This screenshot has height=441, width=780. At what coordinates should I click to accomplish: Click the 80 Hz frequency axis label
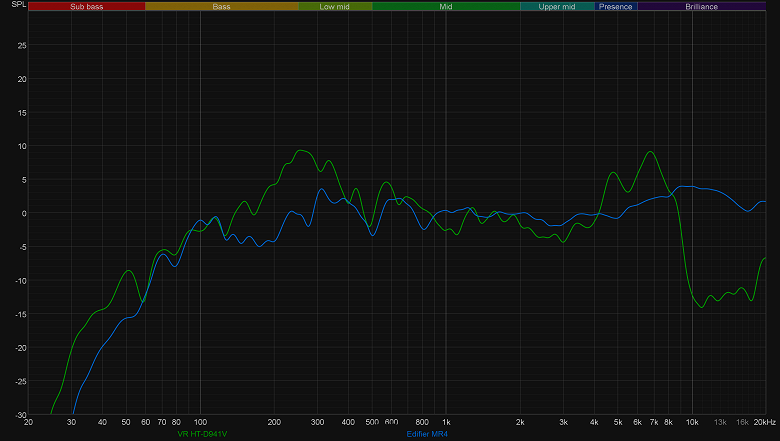pyautogui.click(x=176, y=422)
